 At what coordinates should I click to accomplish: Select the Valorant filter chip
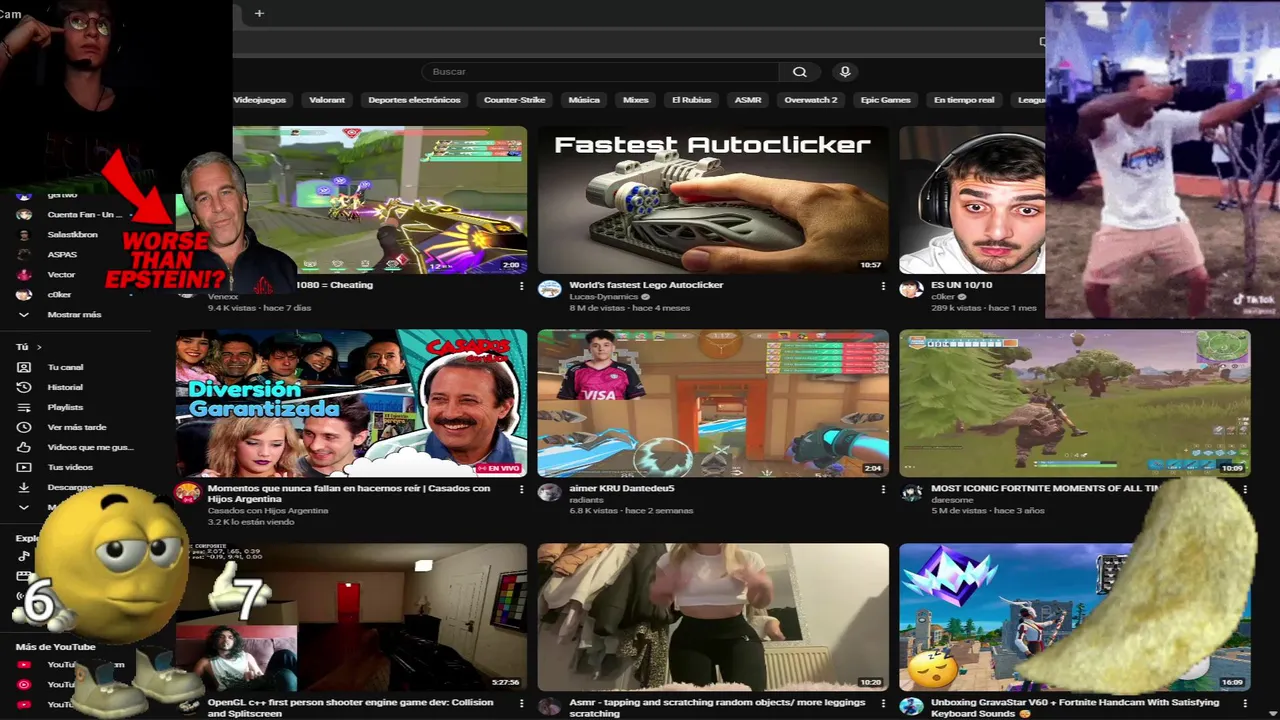pyautogui.click(x=327, y=100)
